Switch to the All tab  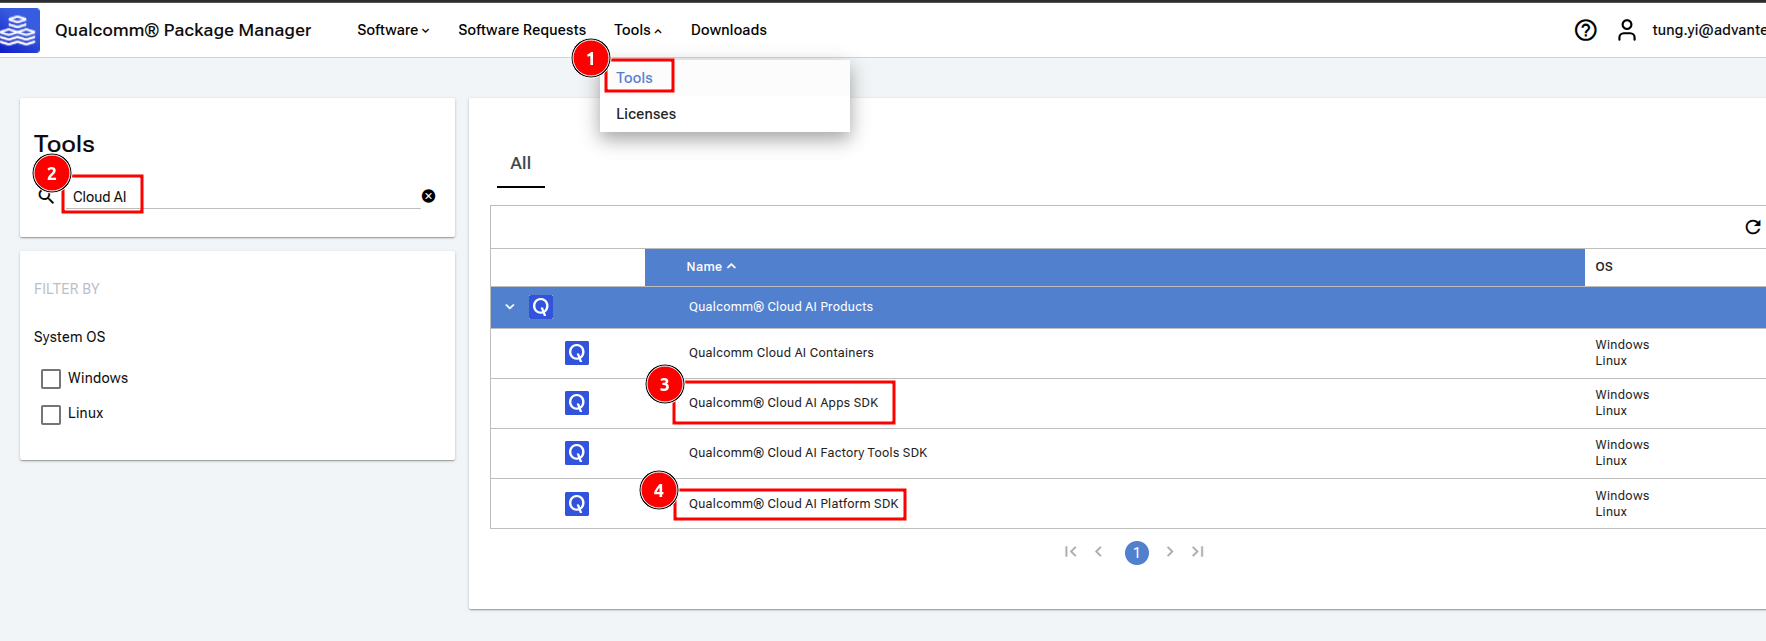pos(520,163)
